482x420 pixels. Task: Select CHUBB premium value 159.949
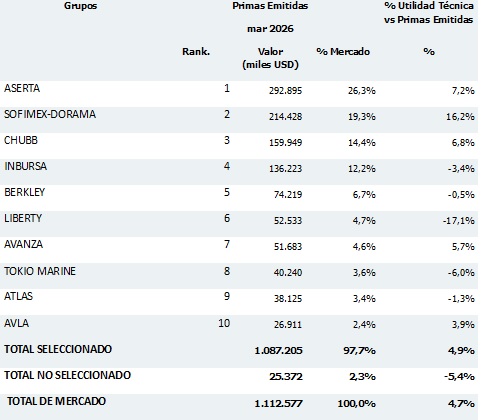pos(286,143)
